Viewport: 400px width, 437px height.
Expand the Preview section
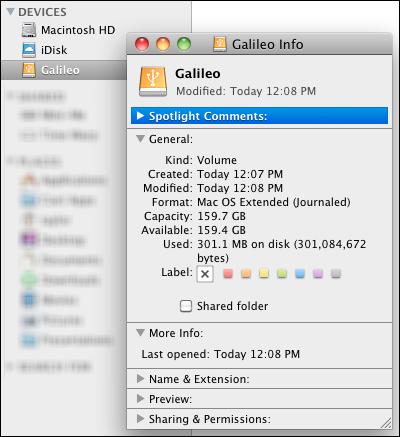[x=140, y=399]
